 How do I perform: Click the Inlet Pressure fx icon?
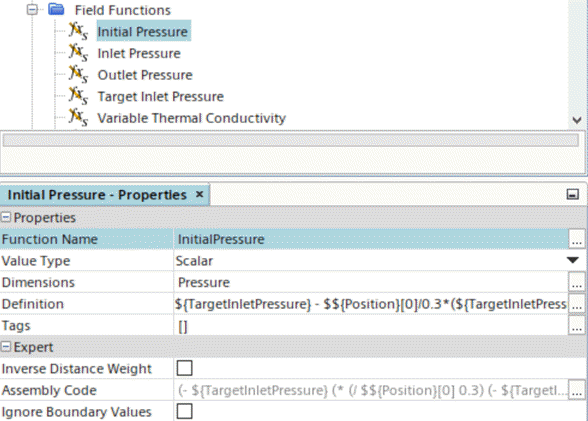(x=78, y=52)
